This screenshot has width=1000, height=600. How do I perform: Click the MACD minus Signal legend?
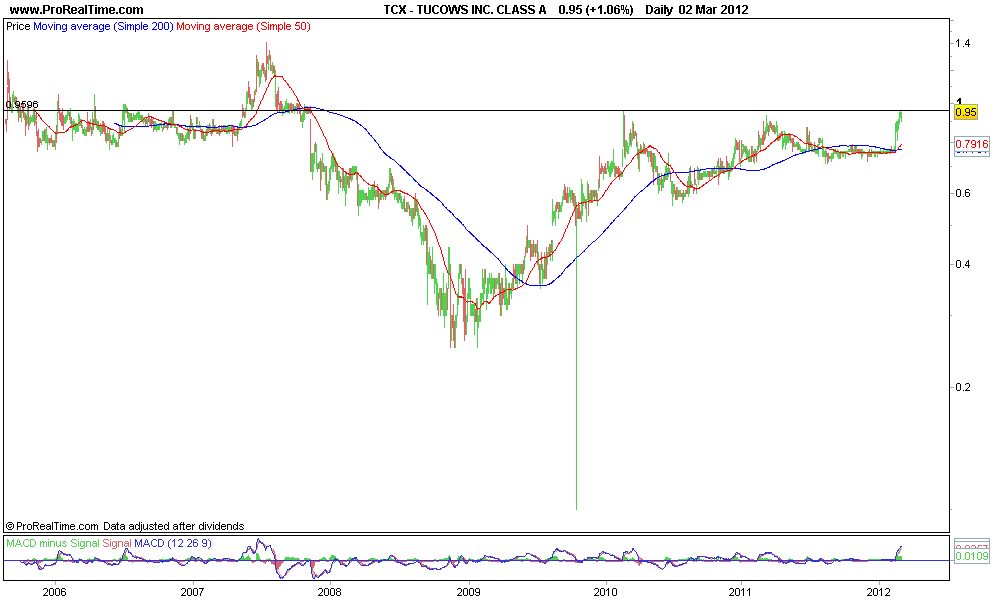click(52, 543)
